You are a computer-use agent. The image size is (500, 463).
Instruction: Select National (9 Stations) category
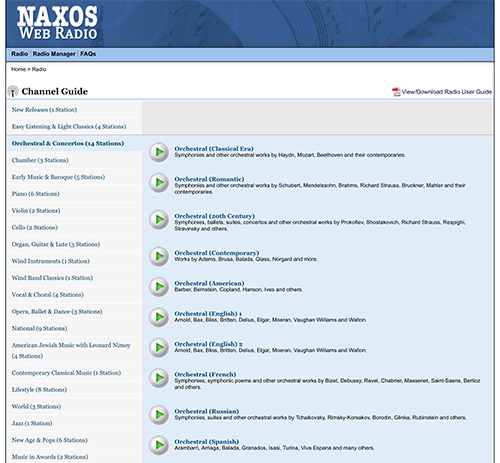pos(39,328)
